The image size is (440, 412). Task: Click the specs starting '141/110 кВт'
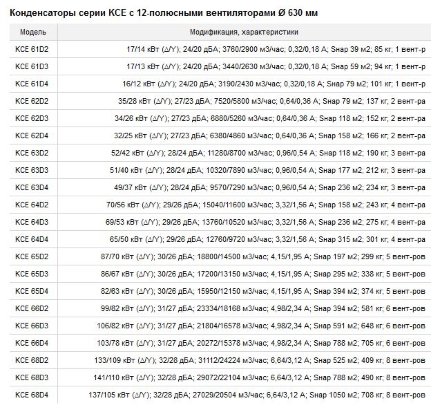259,378
